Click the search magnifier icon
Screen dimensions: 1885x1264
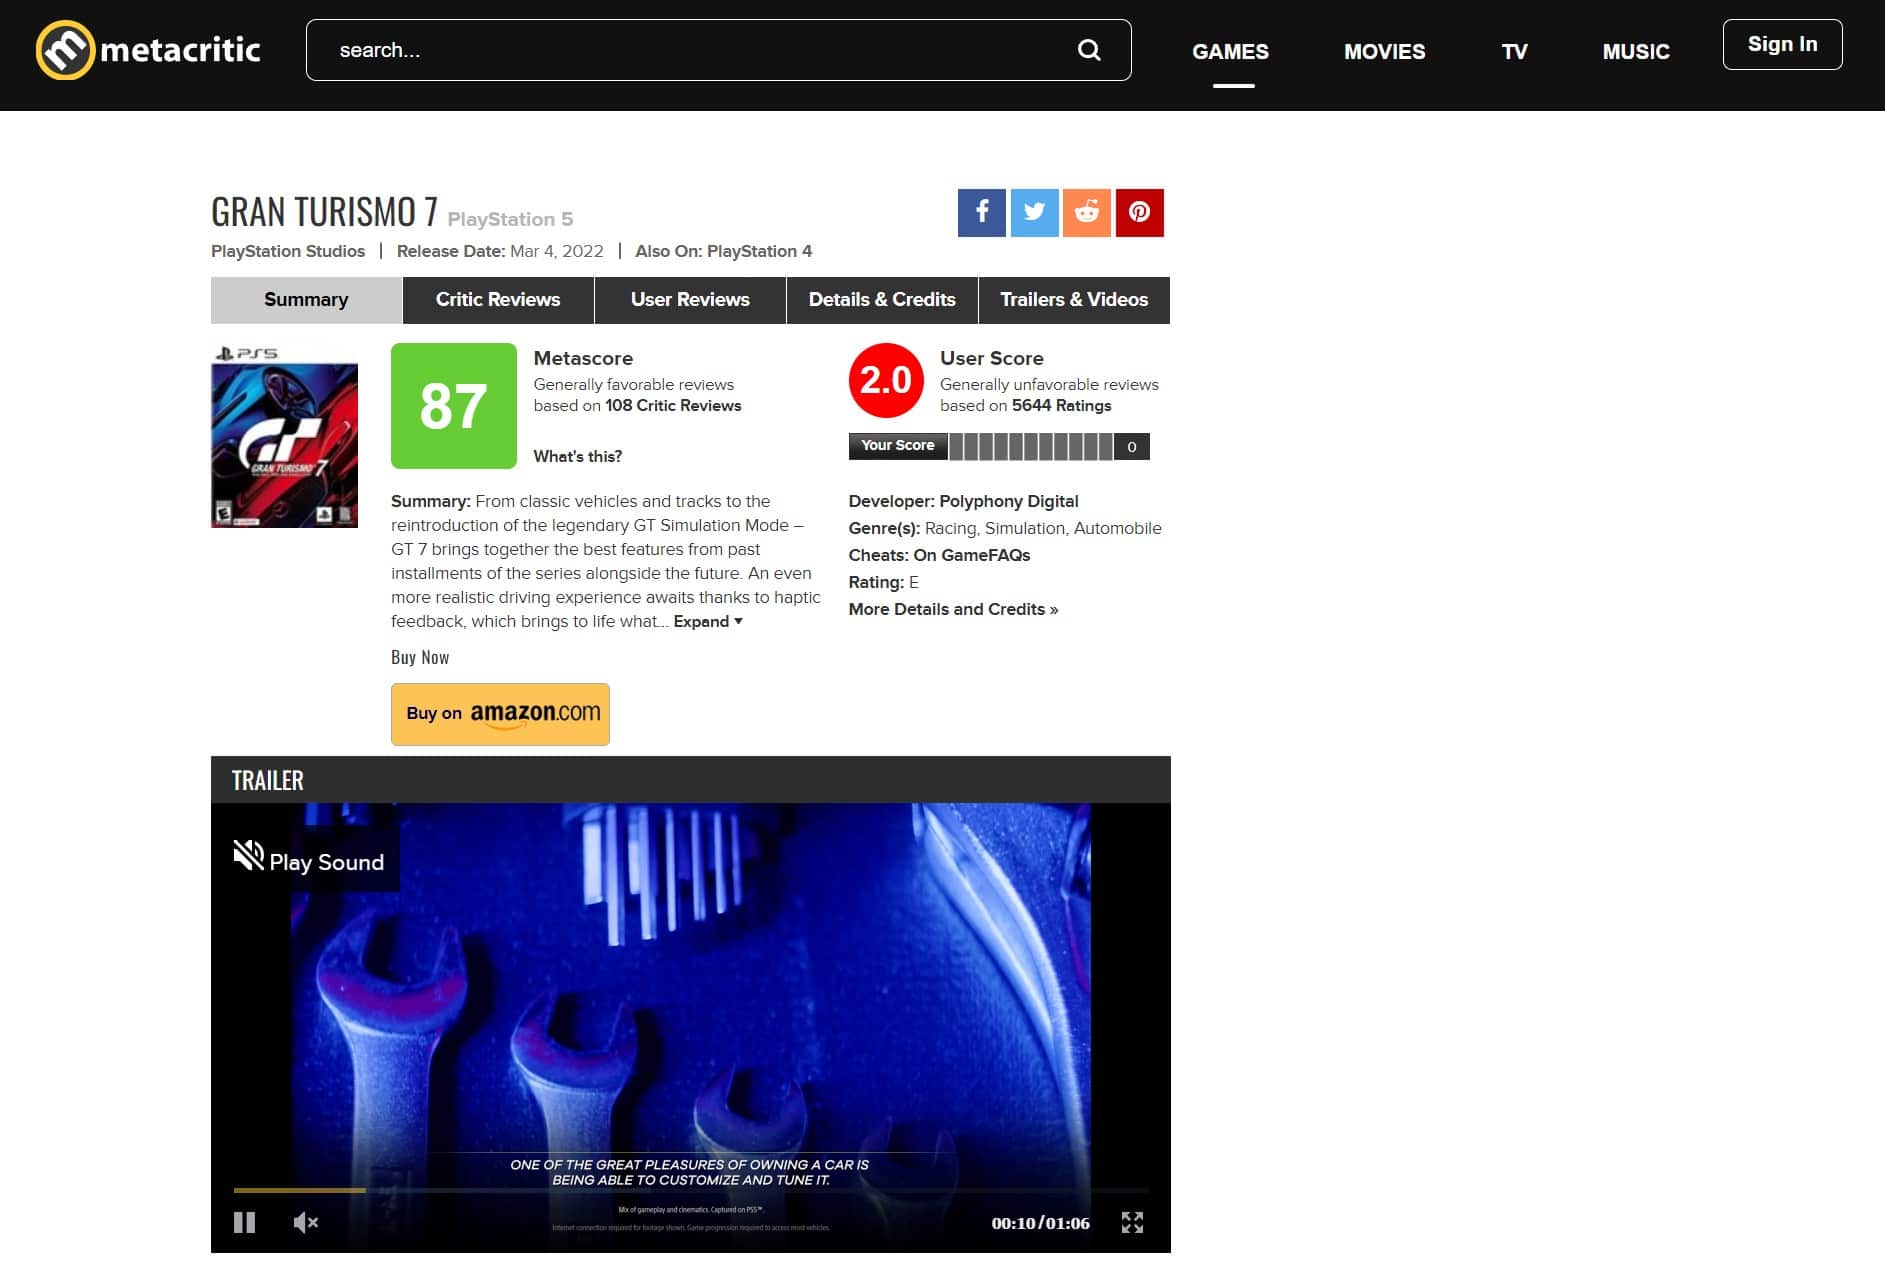tap(1089, 50)
